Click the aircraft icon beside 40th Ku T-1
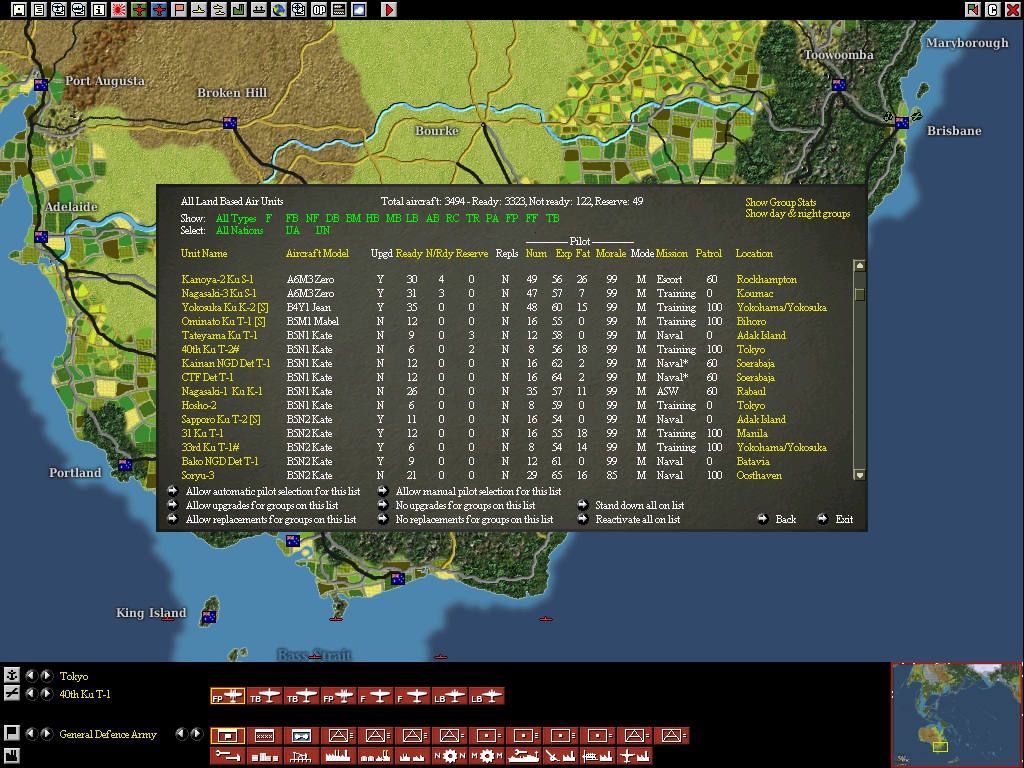The height and width of the screenshot is (768, 1024). pyautogui.click(x=12, y=694)
